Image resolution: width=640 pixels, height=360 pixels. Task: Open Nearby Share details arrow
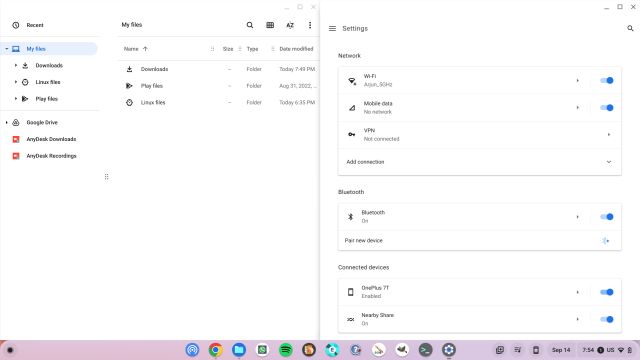click(x=578, y=319)
